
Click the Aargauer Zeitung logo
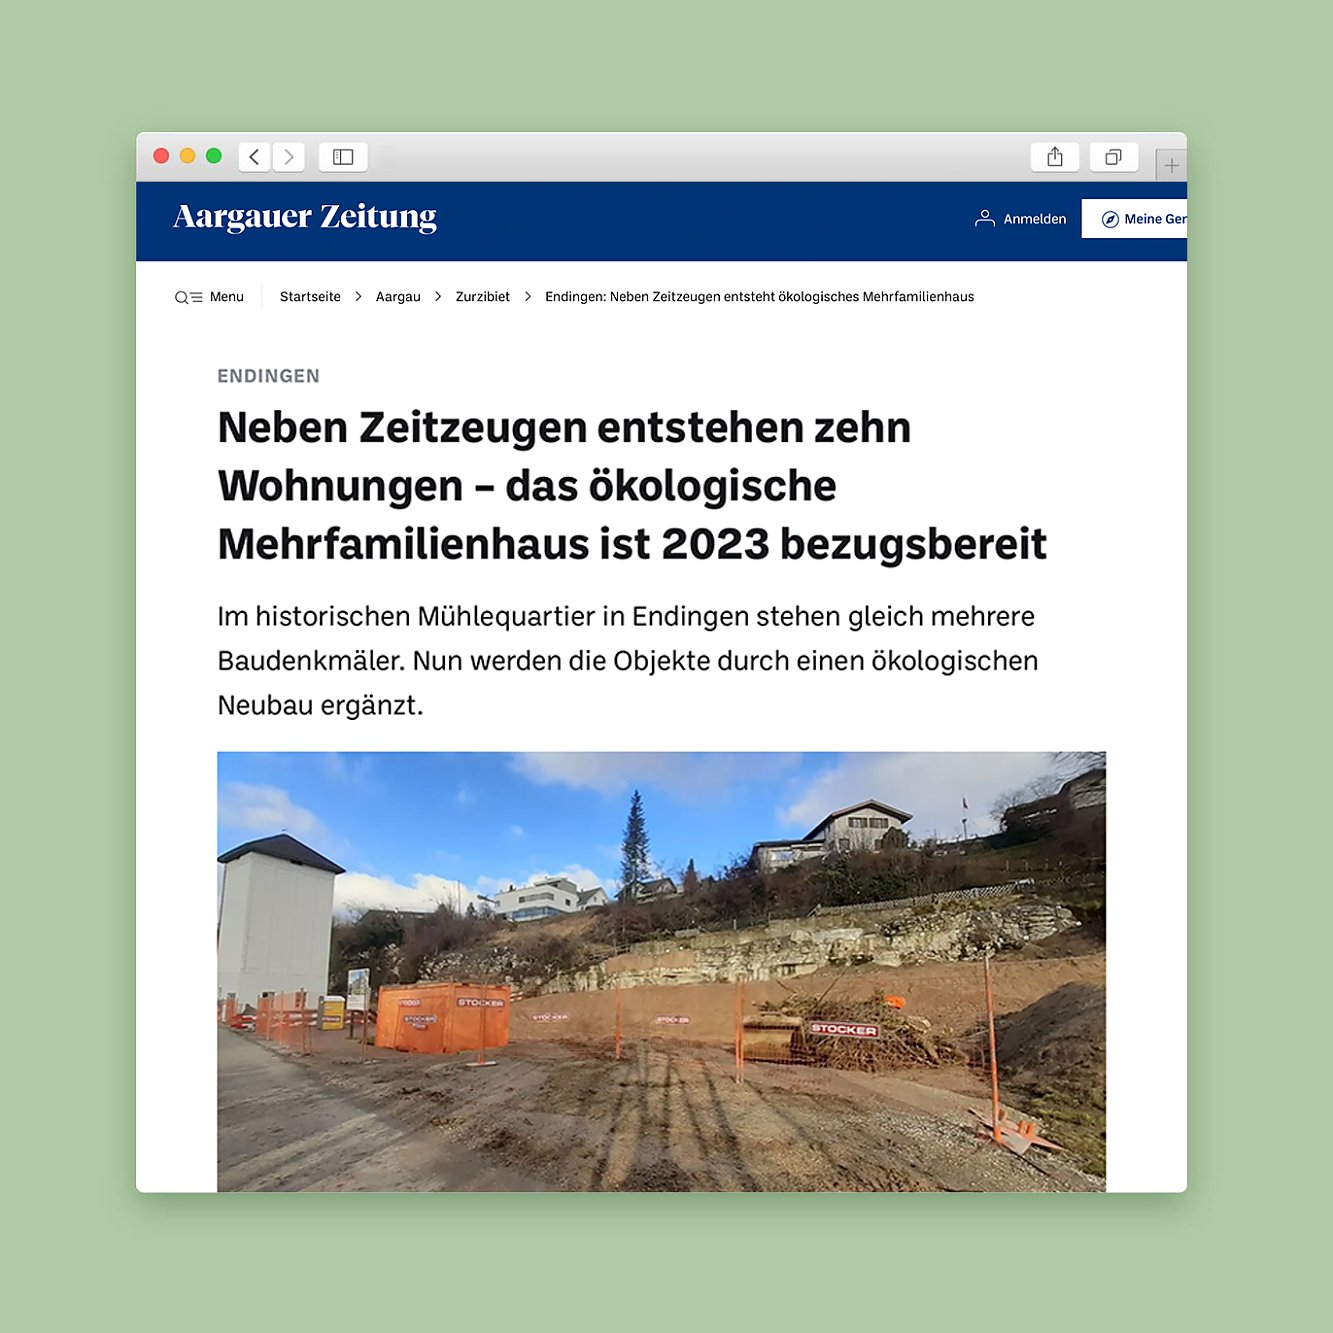coord(305,217)
